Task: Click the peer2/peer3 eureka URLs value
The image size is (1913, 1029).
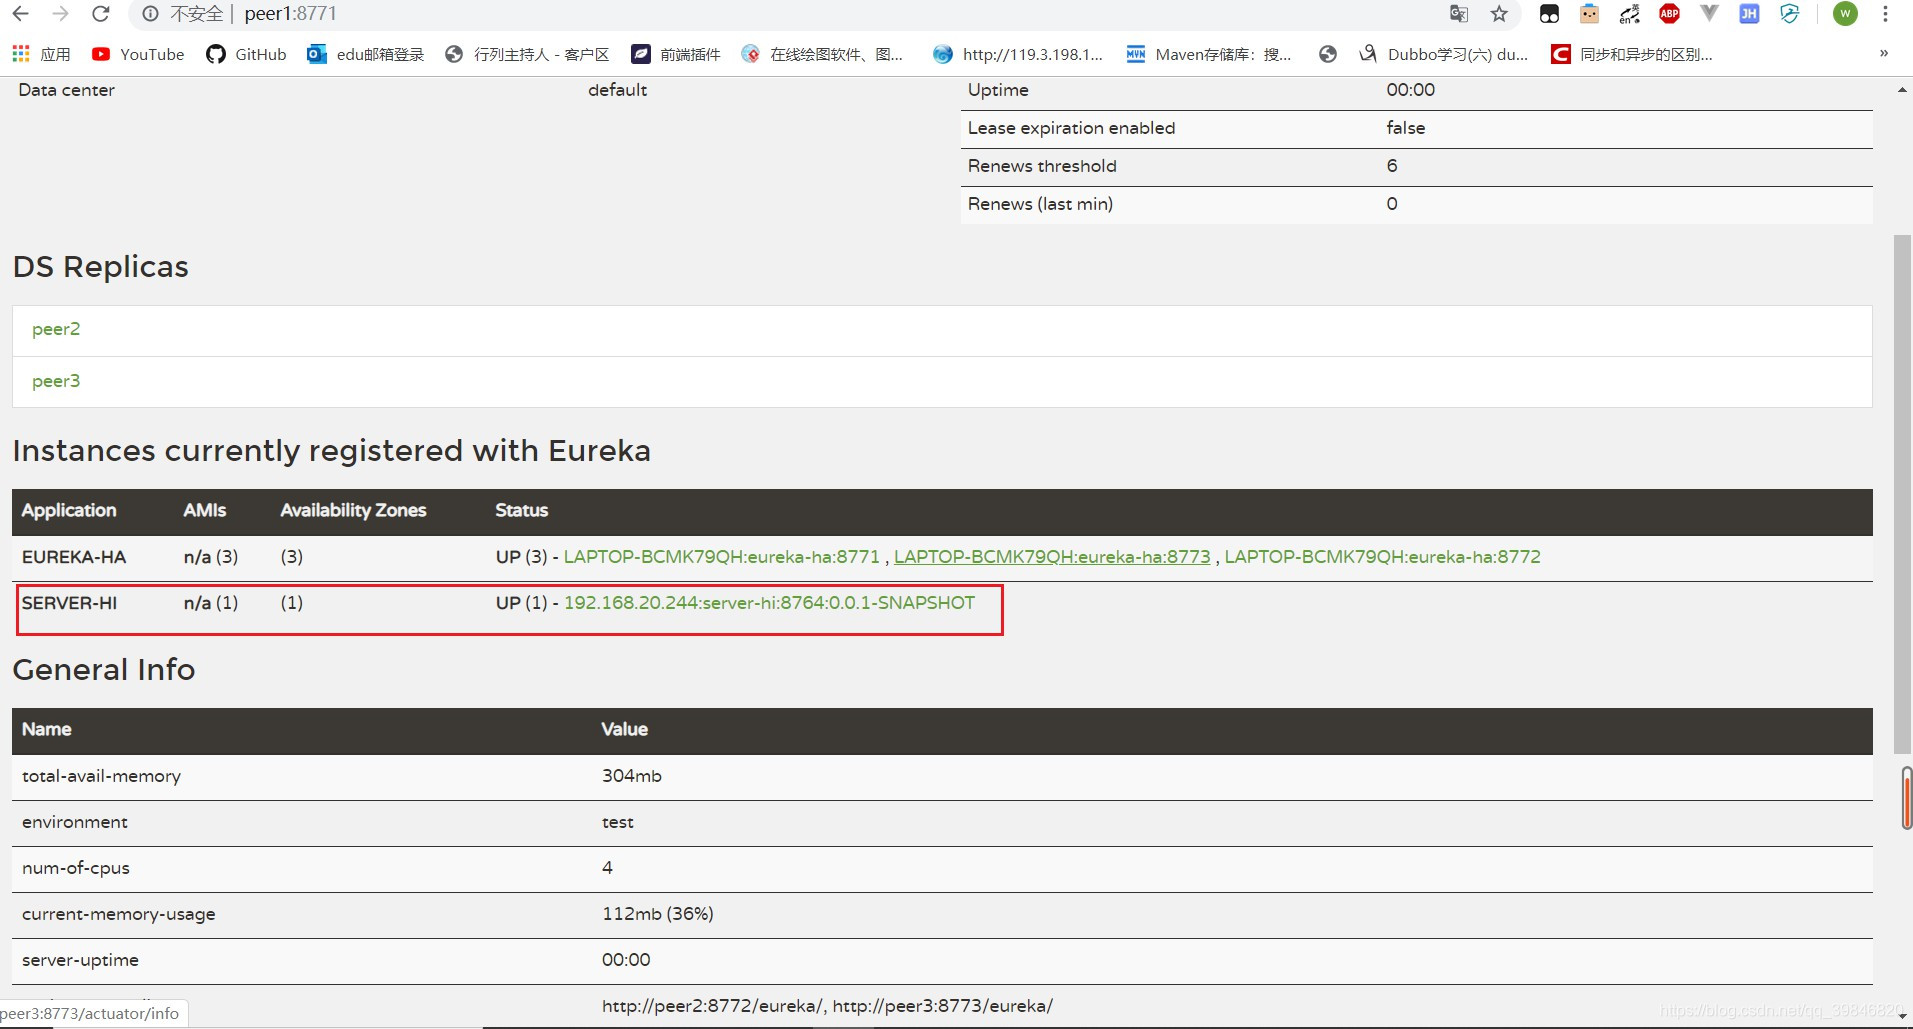Action: [x=827, y=1006]
